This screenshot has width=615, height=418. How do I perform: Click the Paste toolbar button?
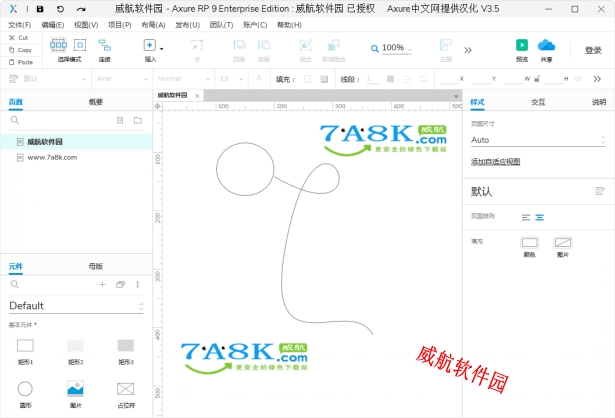point(21,62)
